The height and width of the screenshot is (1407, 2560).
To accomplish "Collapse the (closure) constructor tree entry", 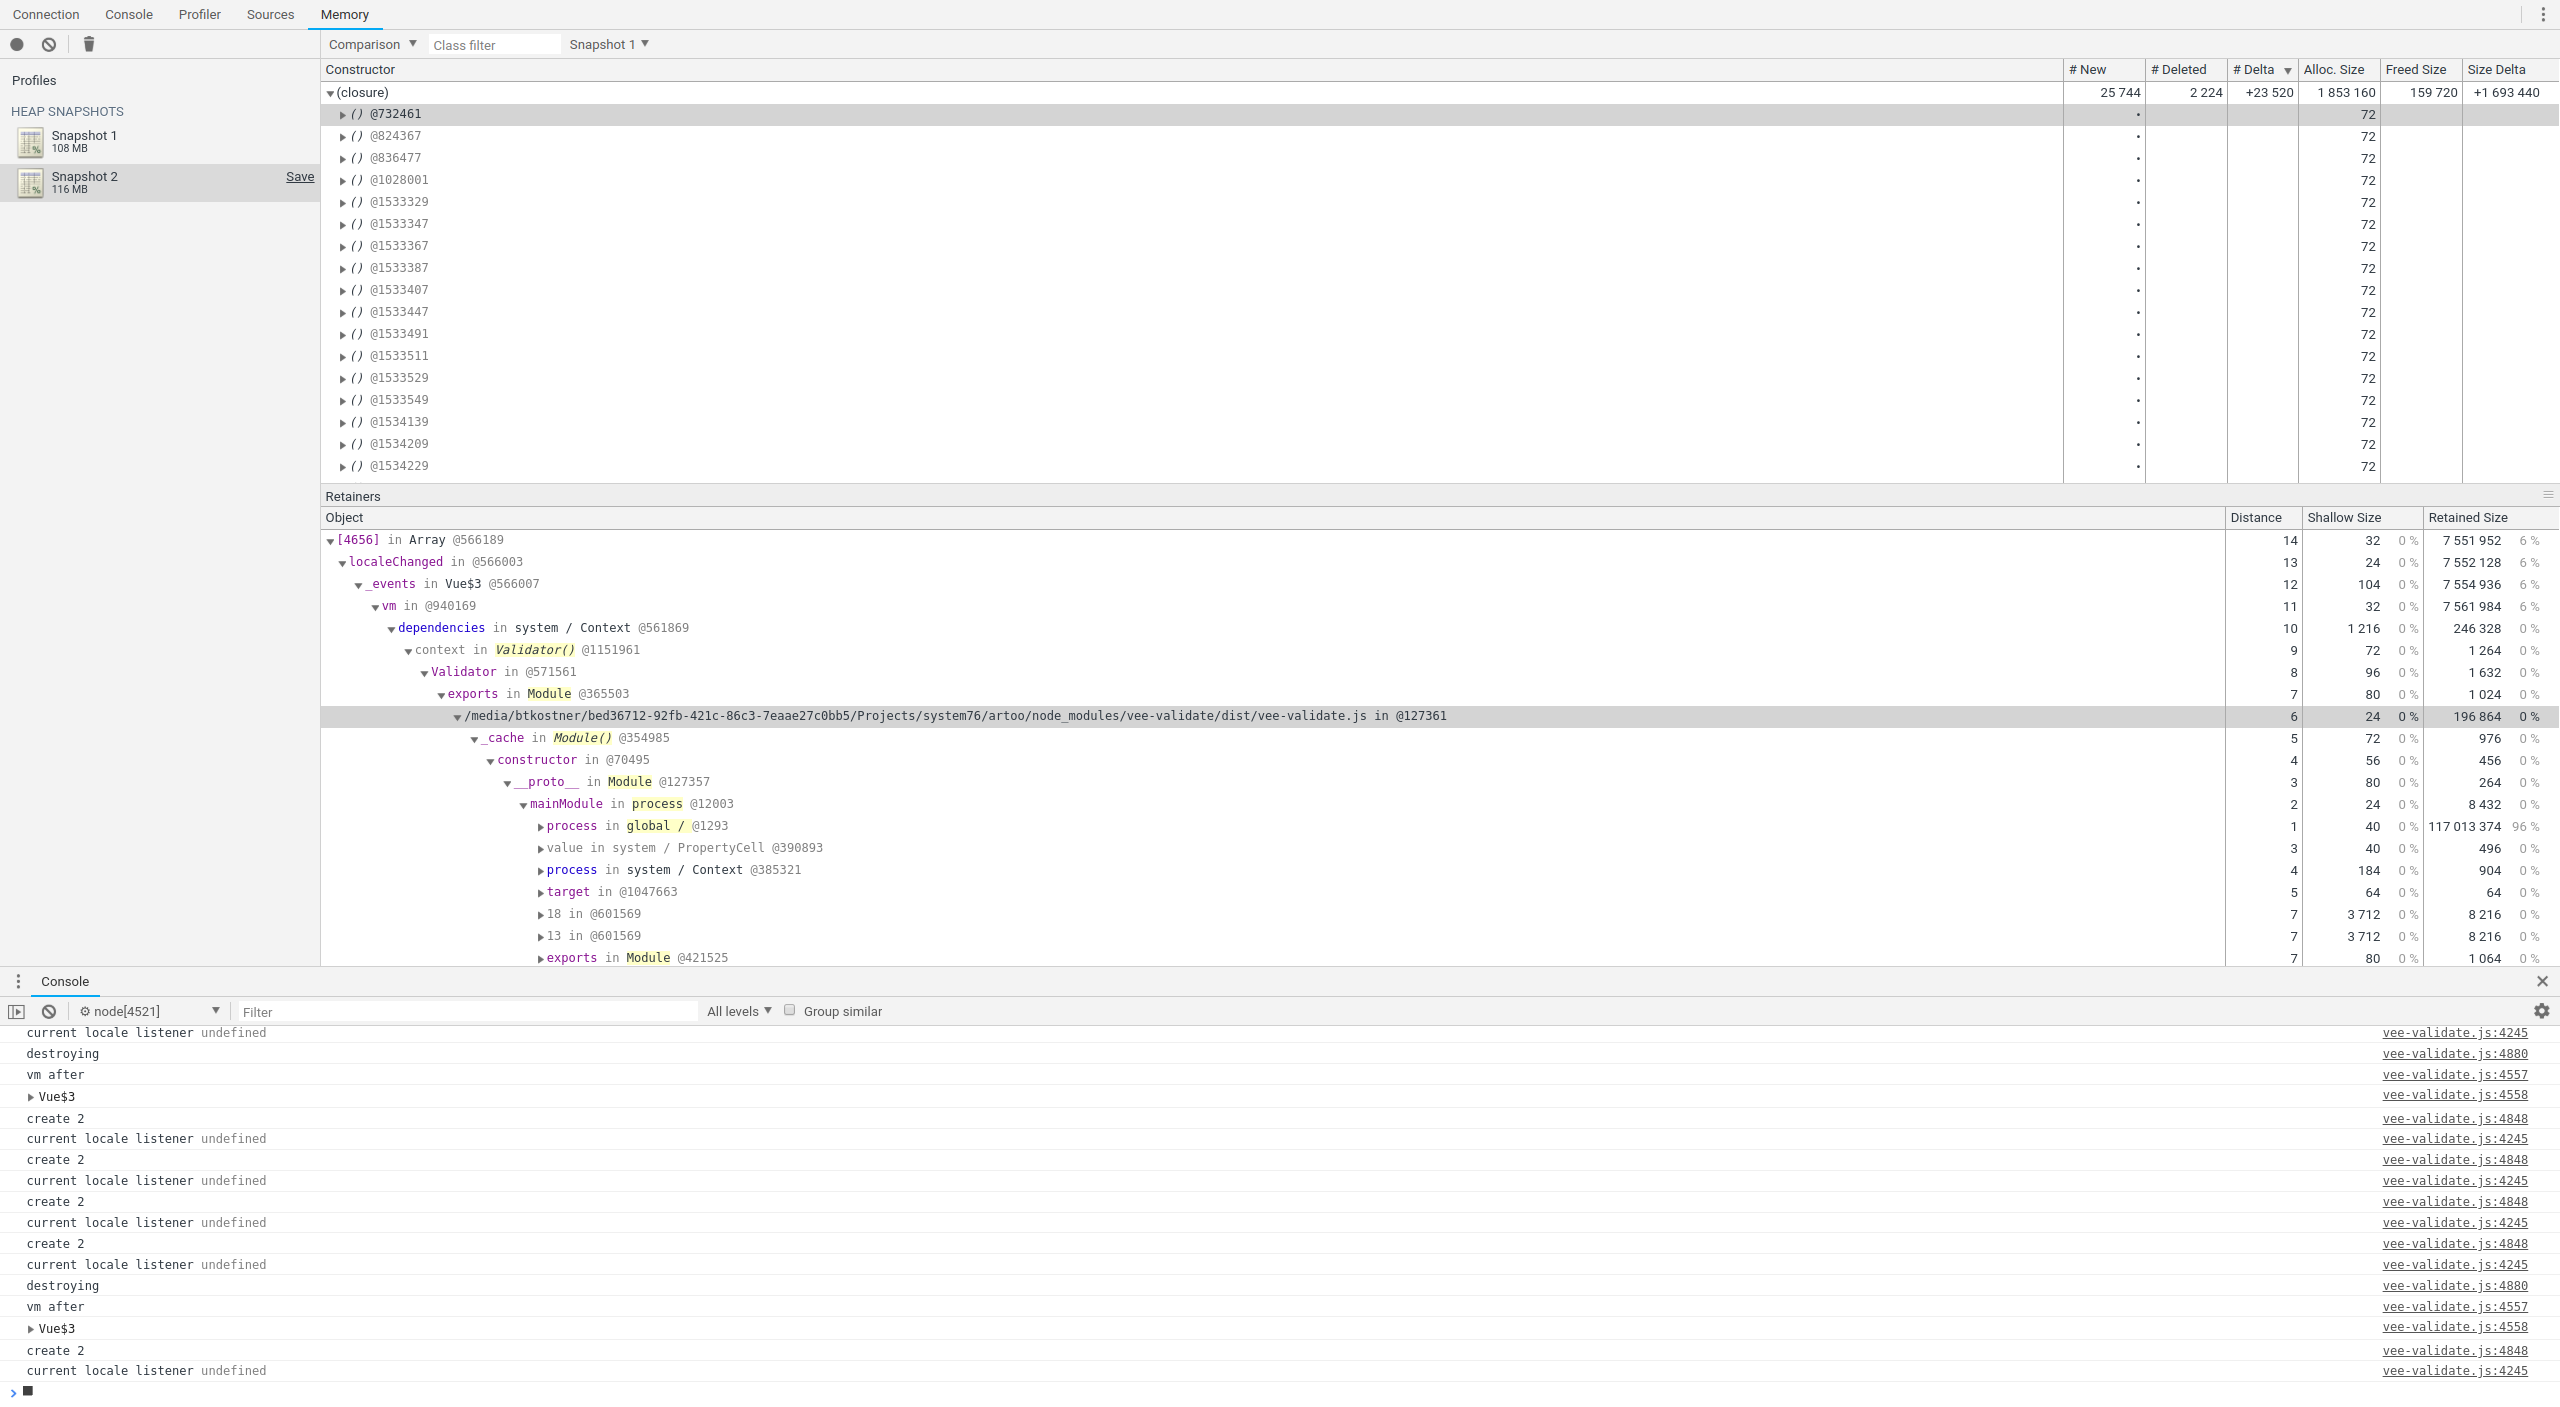I will (331, 92).
